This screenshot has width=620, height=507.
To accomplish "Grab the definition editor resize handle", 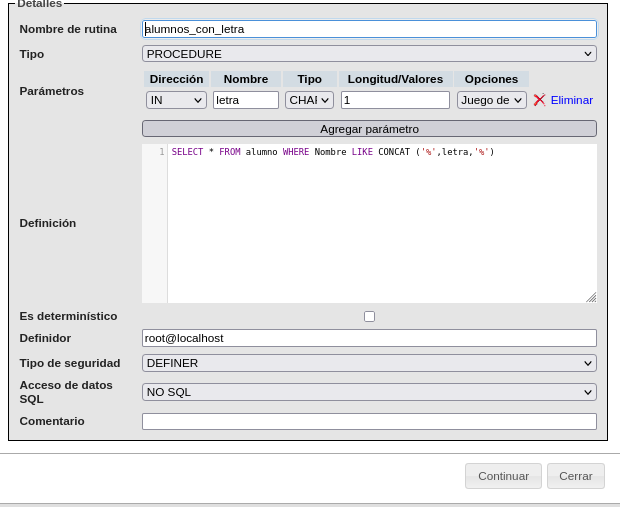I will pyautogui.click(x=591, y=297).
